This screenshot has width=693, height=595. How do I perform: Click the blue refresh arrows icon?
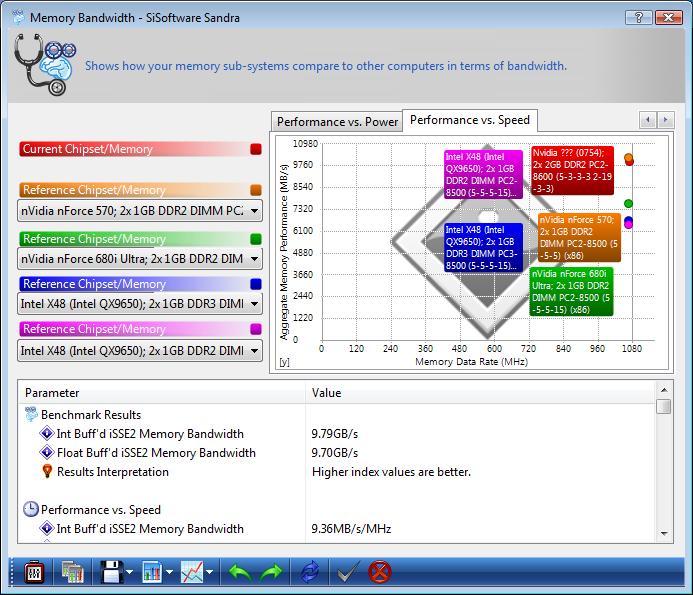(310, 572)
